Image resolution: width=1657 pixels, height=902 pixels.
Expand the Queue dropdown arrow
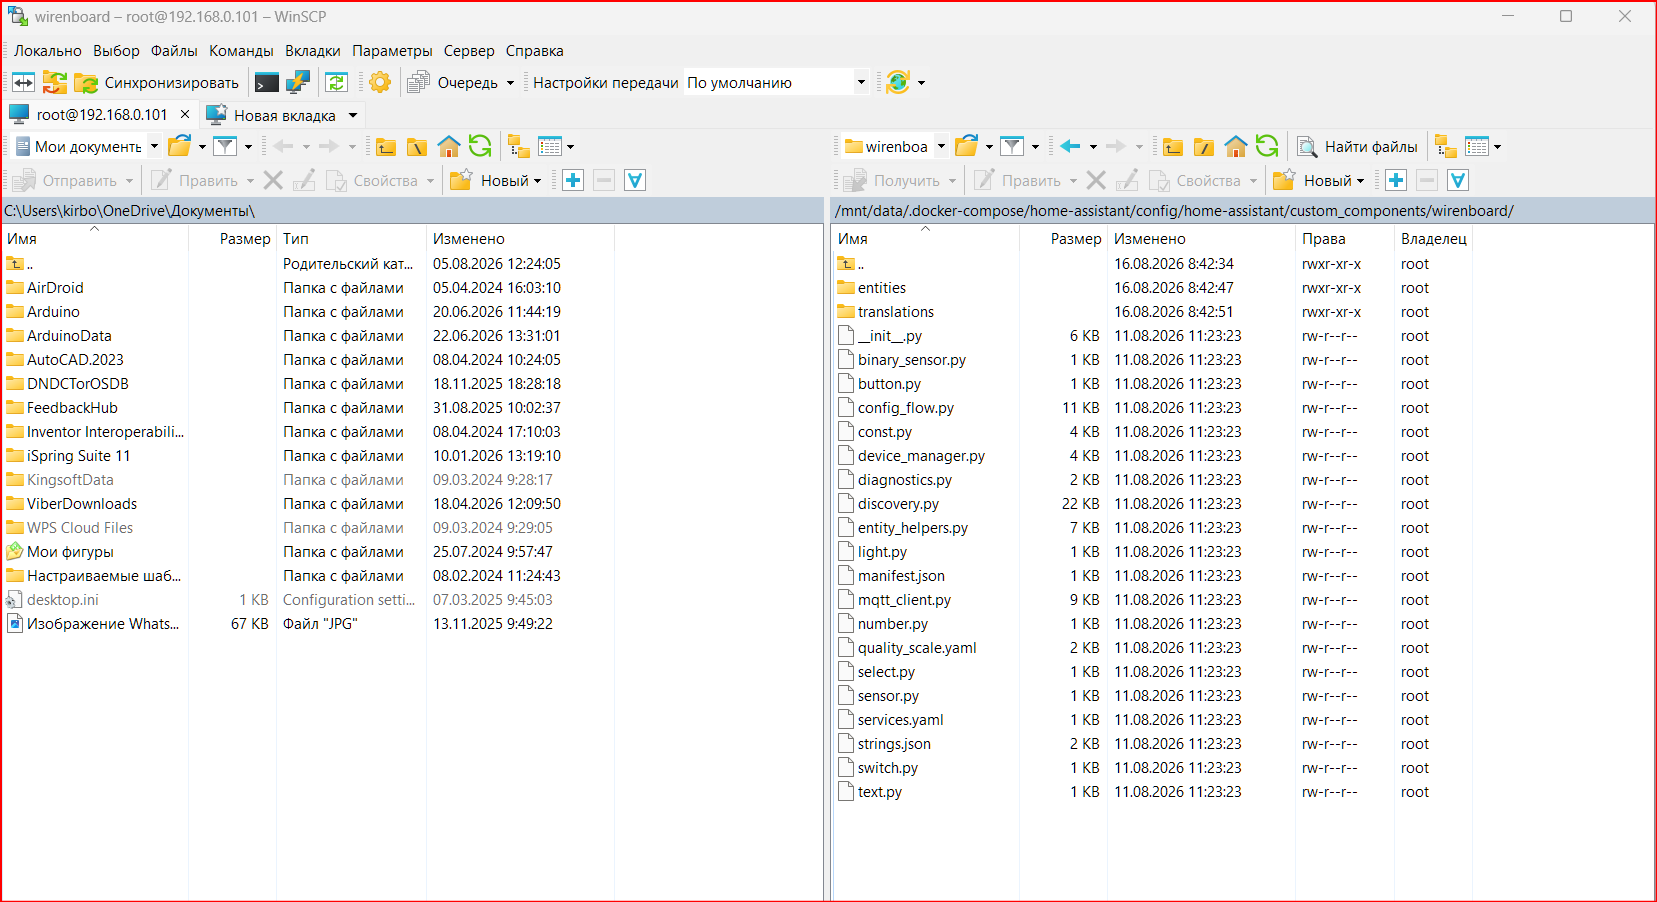(510, 82)
